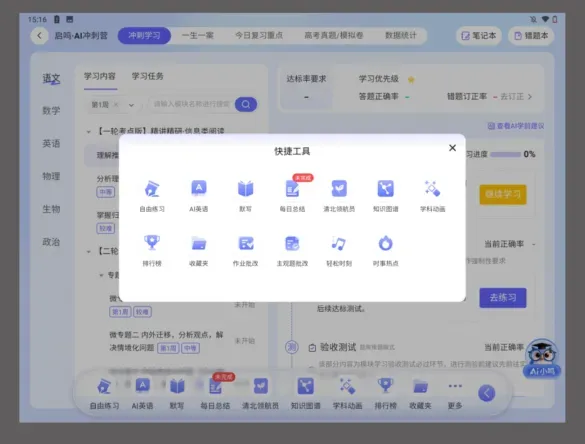Open 查看AI学前建议 link
This screenshot has width=585, height=444.
click(516, 126)
